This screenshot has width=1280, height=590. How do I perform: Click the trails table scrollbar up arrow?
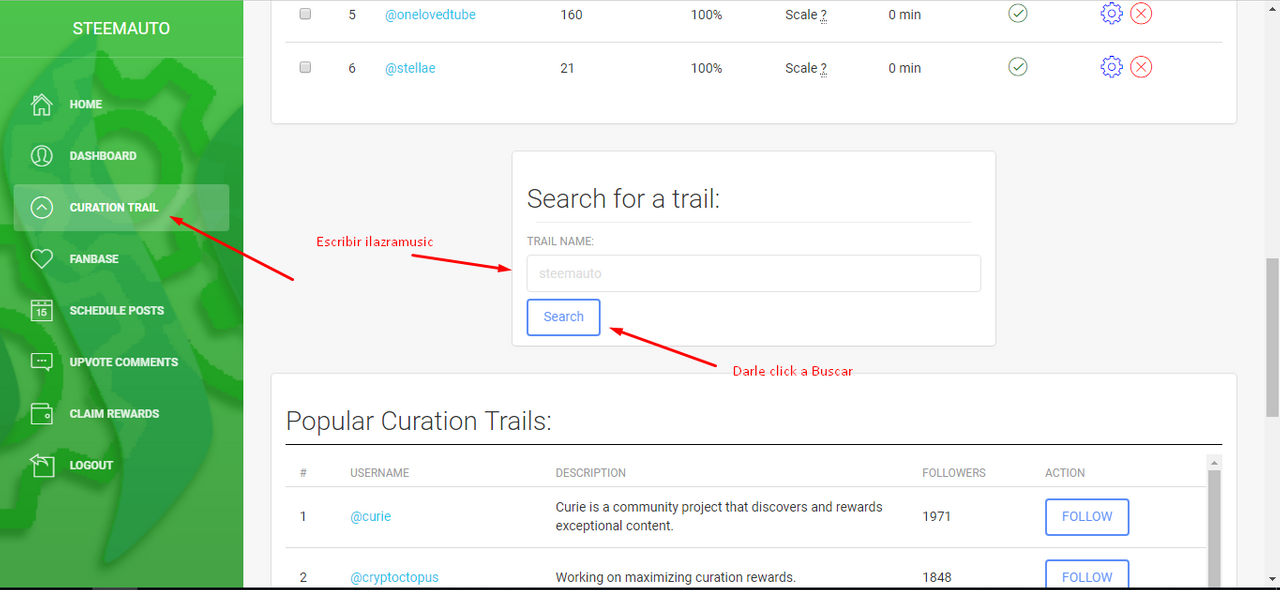pyautogui.click(x=1215, y=463)
